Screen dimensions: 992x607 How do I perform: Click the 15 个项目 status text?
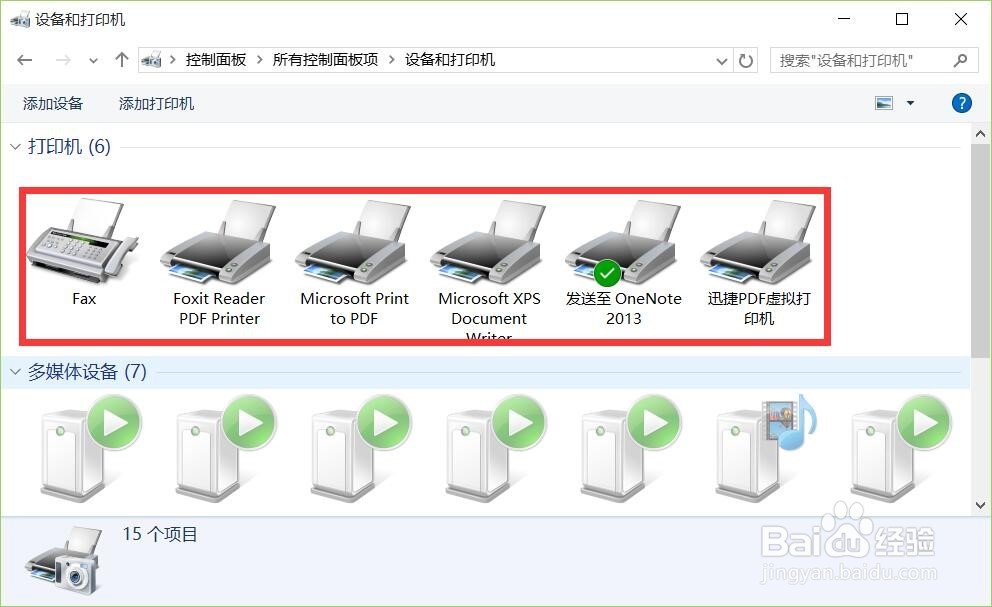(x=160, y=534)
